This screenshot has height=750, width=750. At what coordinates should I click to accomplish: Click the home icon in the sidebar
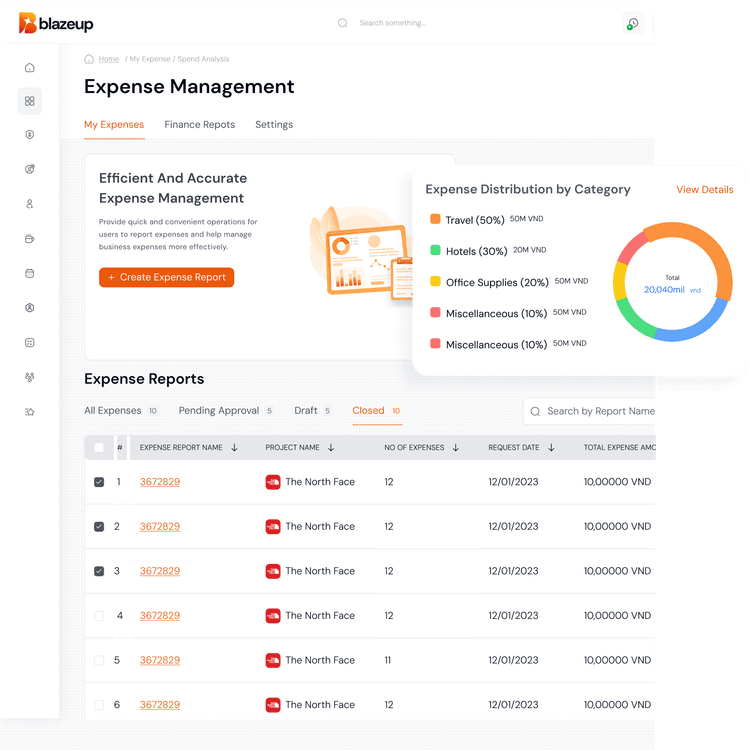point(30,68)
